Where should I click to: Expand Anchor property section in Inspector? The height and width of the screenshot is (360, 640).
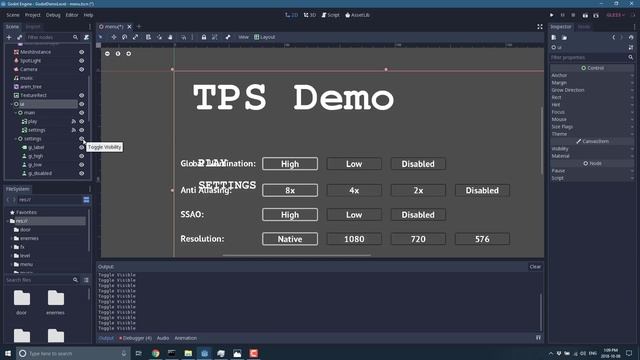pyautogui.click(x=592, y=76)
